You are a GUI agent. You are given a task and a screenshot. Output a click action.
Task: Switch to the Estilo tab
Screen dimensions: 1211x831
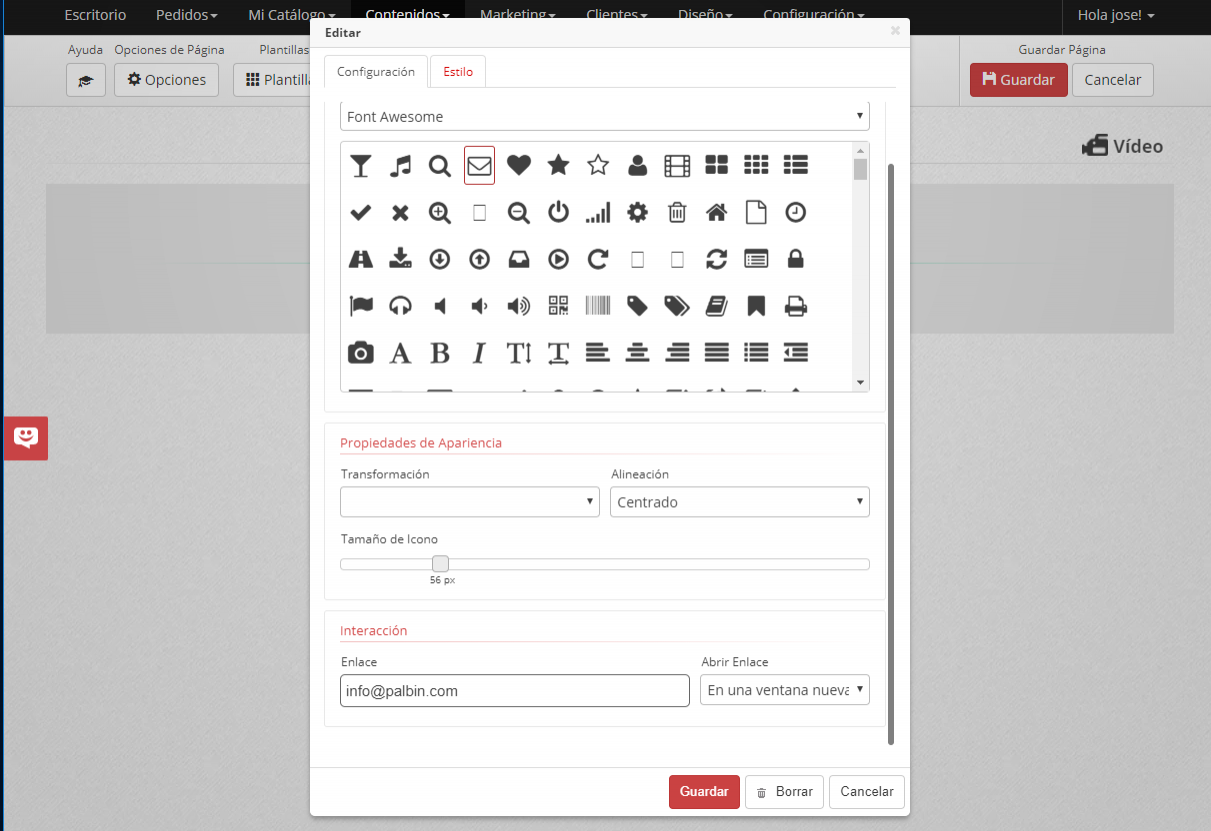click(x=458, y=72)
